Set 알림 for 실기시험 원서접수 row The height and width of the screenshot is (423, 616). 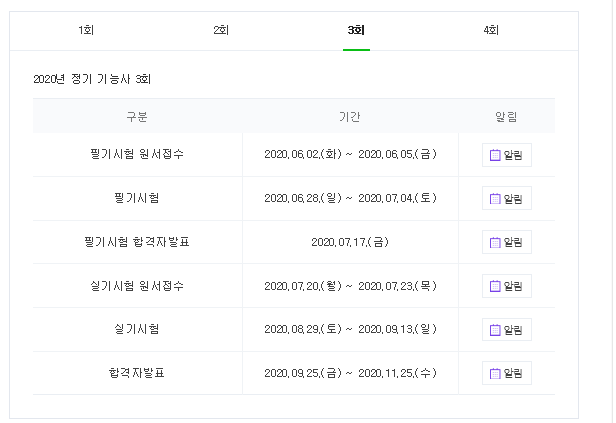tap(507, 286)
